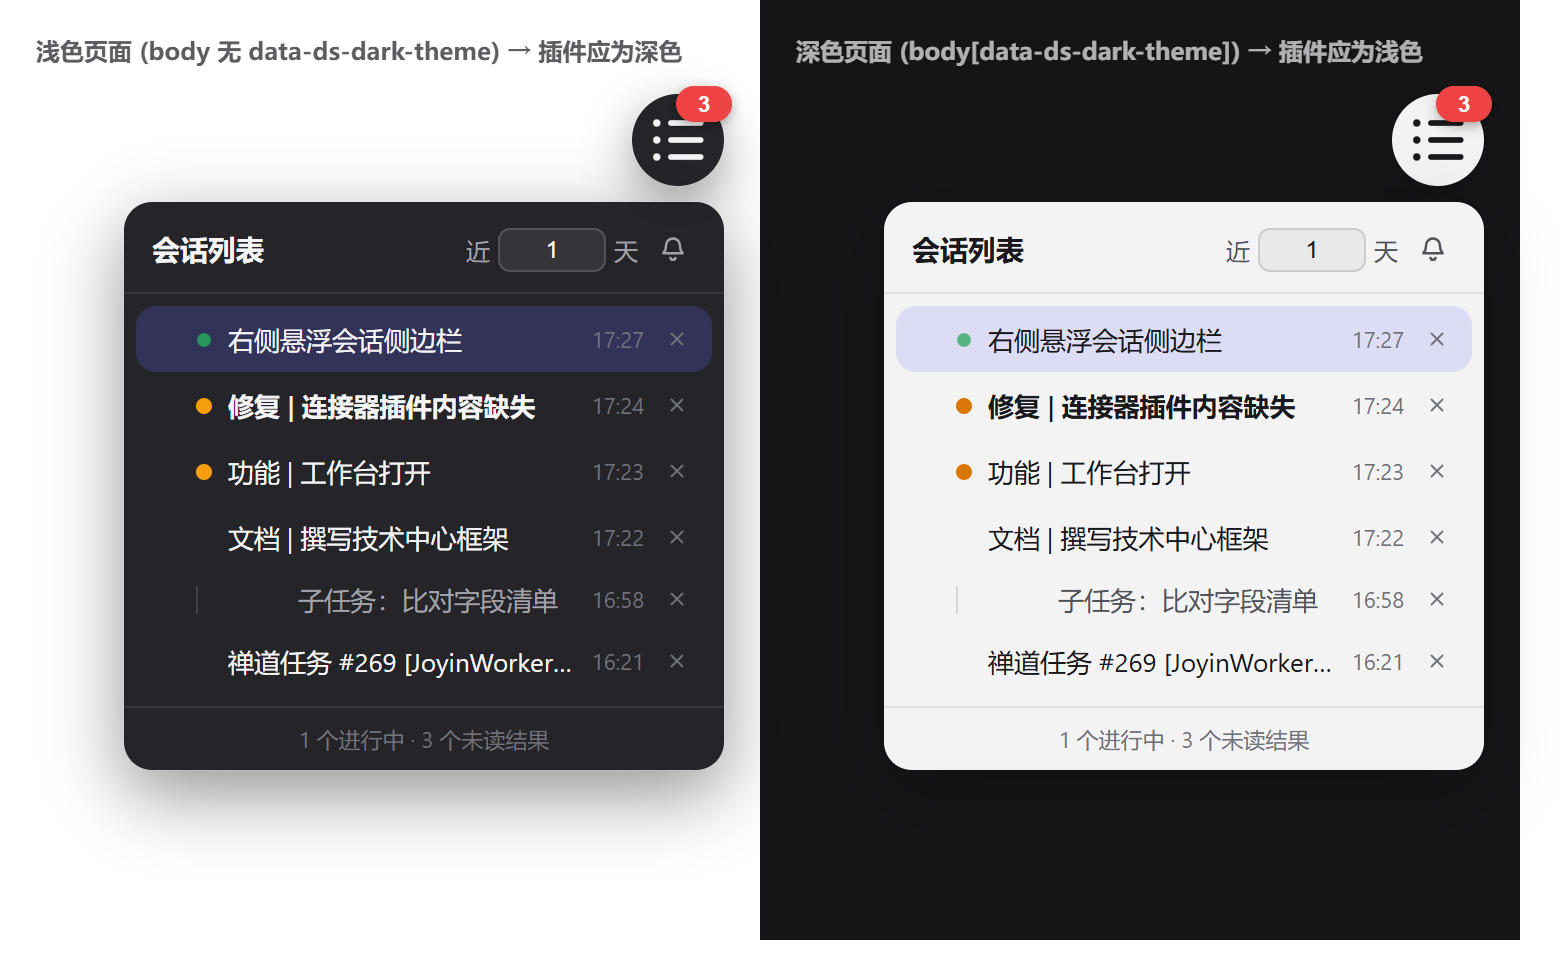Select 右侧悬浮会话侧边栏 session in dark panel

click(x=424, y=339)
